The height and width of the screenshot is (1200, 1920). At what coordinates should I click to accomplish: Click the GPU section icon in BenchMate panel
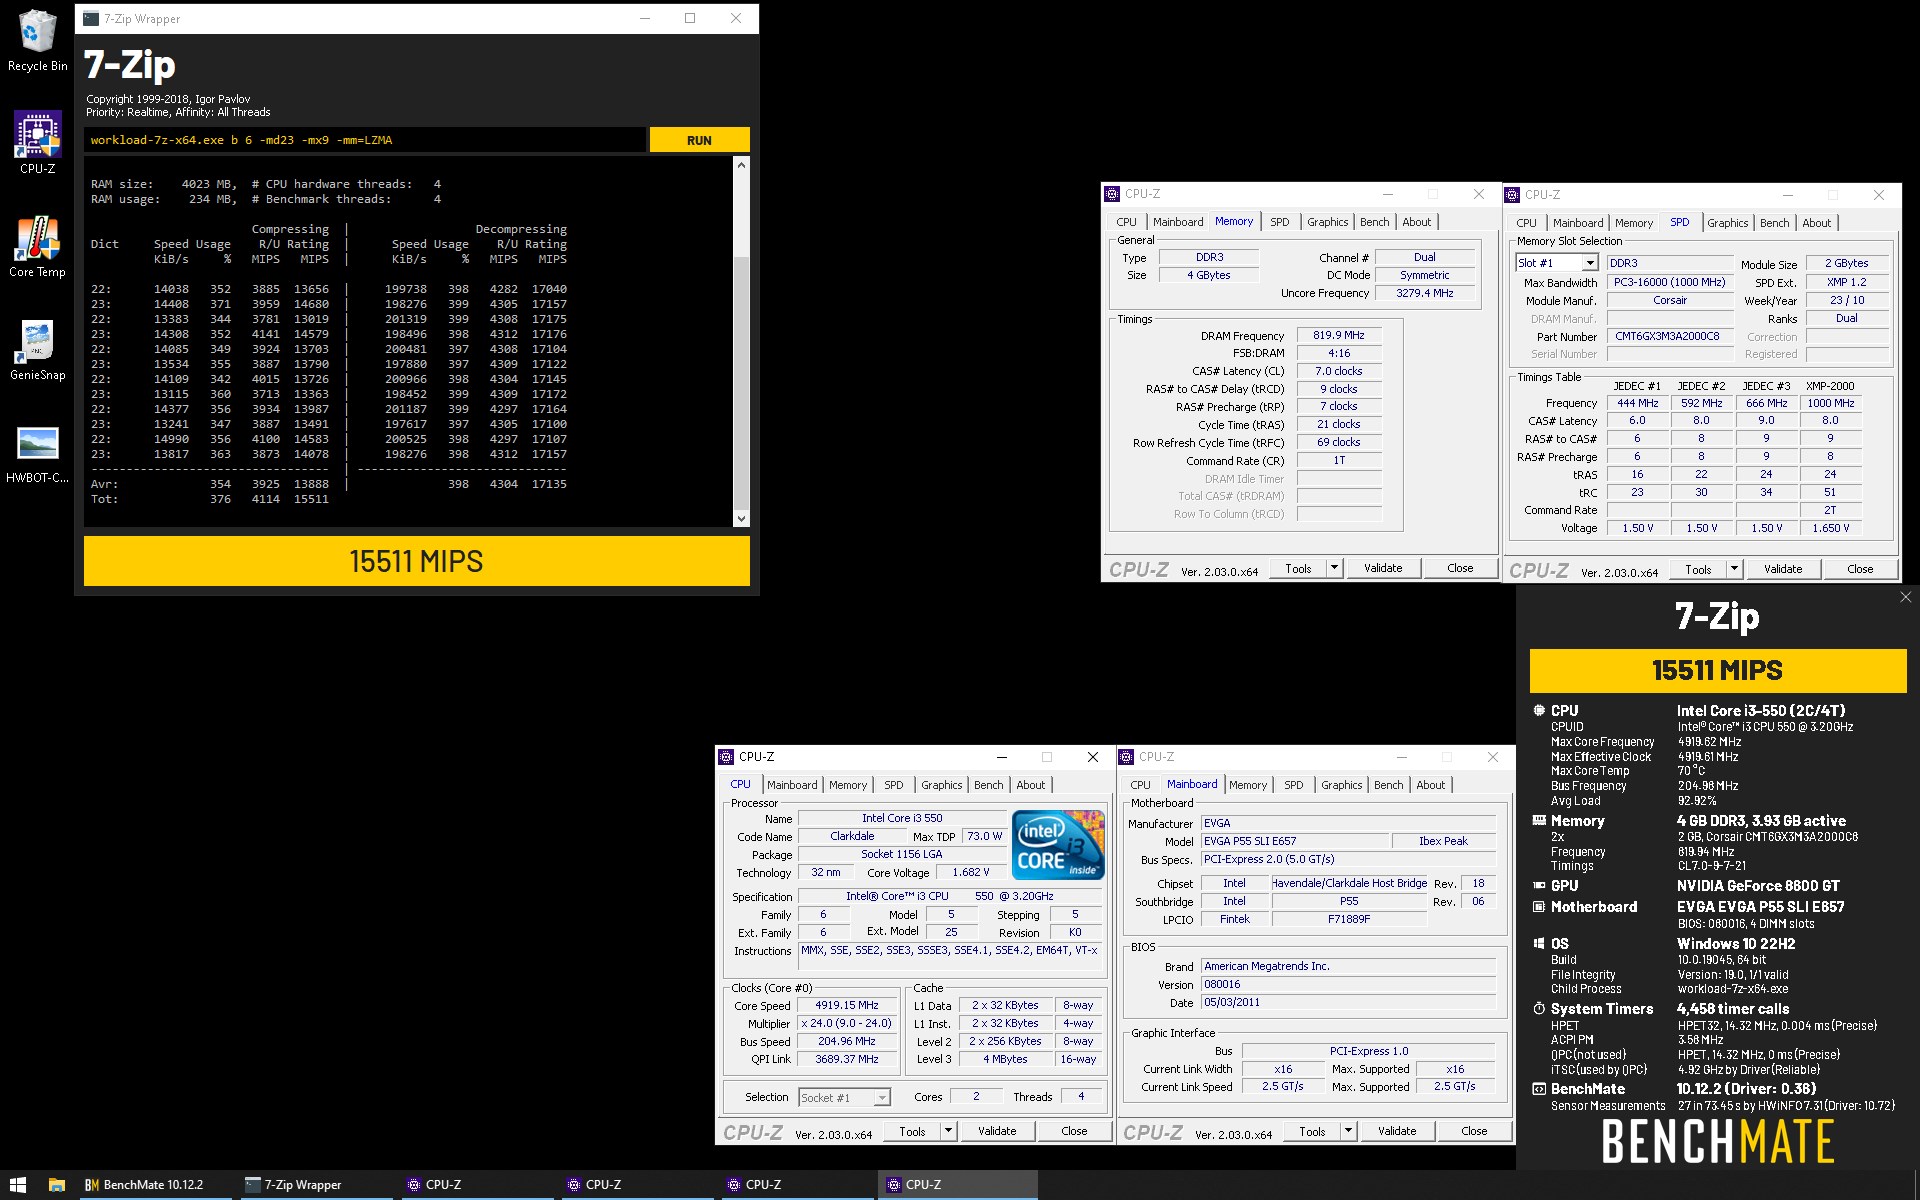tap(1538, 886)
